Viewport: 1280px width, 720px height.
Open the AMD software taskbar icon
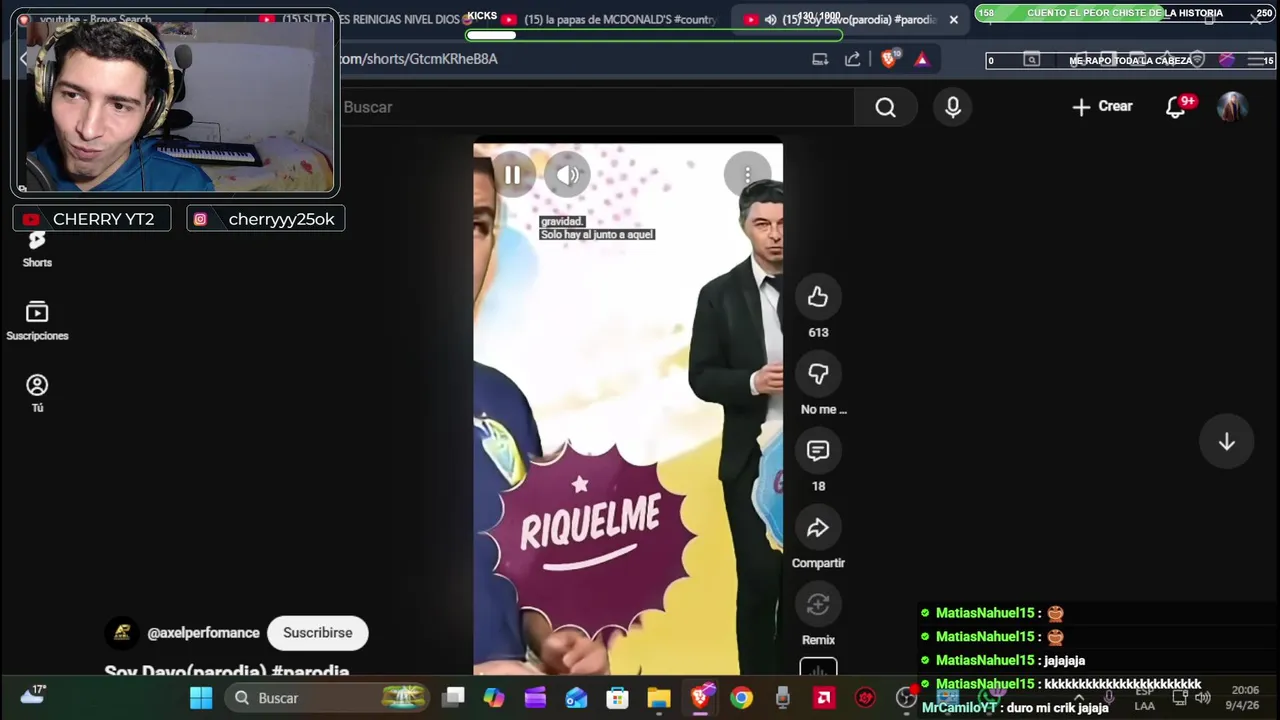pos(824,698)
